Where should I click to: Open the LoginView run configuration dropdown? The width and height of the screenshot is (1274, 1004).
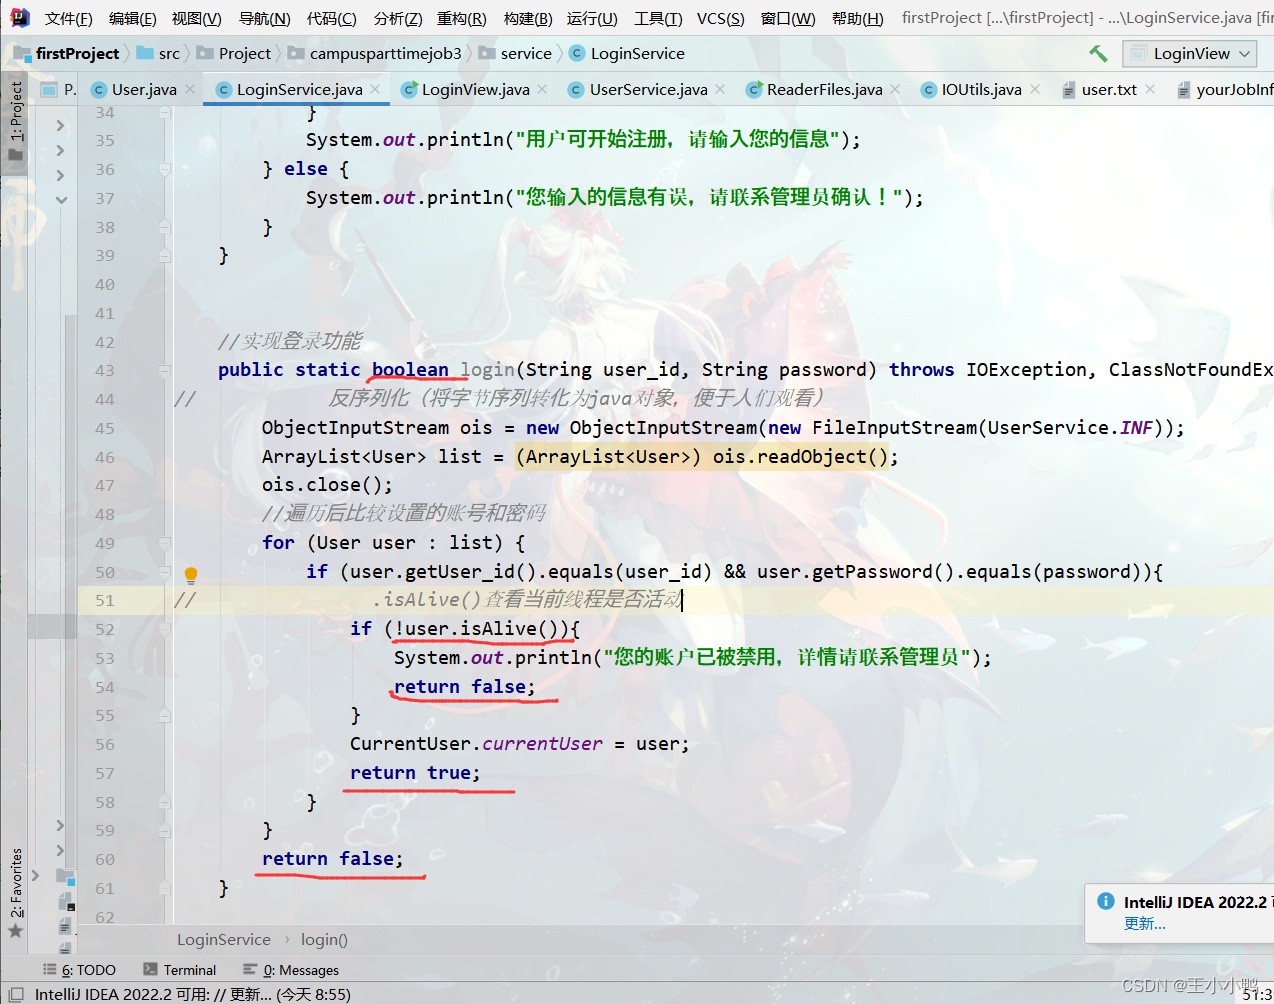1190,54
